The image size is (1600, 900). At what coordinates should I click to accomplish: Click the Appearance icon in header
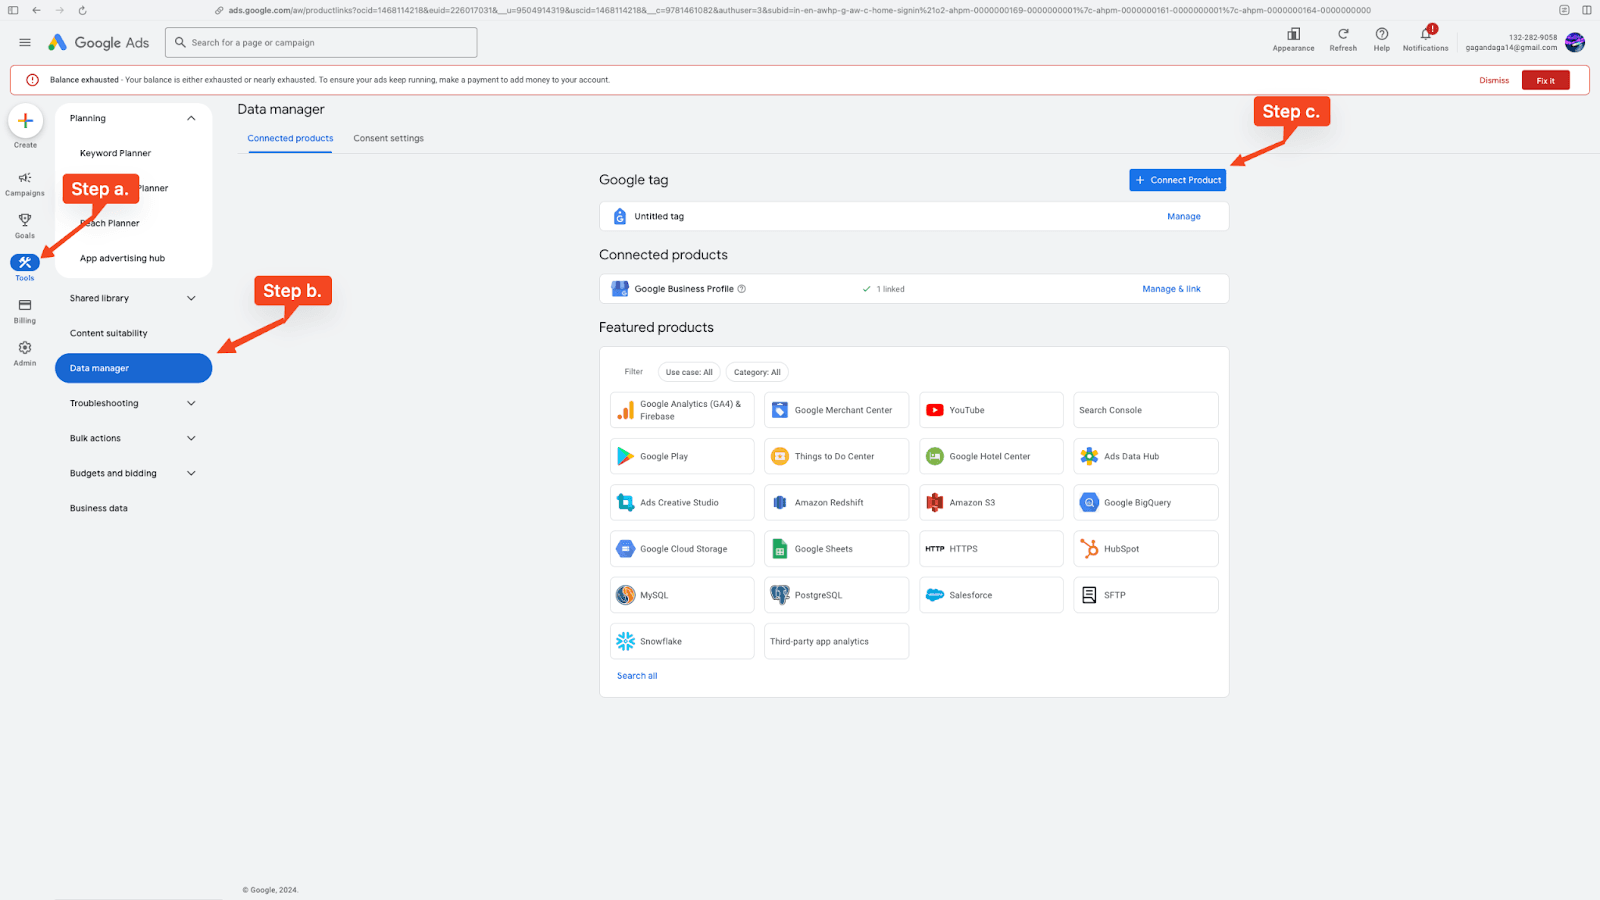(1293, 35)
